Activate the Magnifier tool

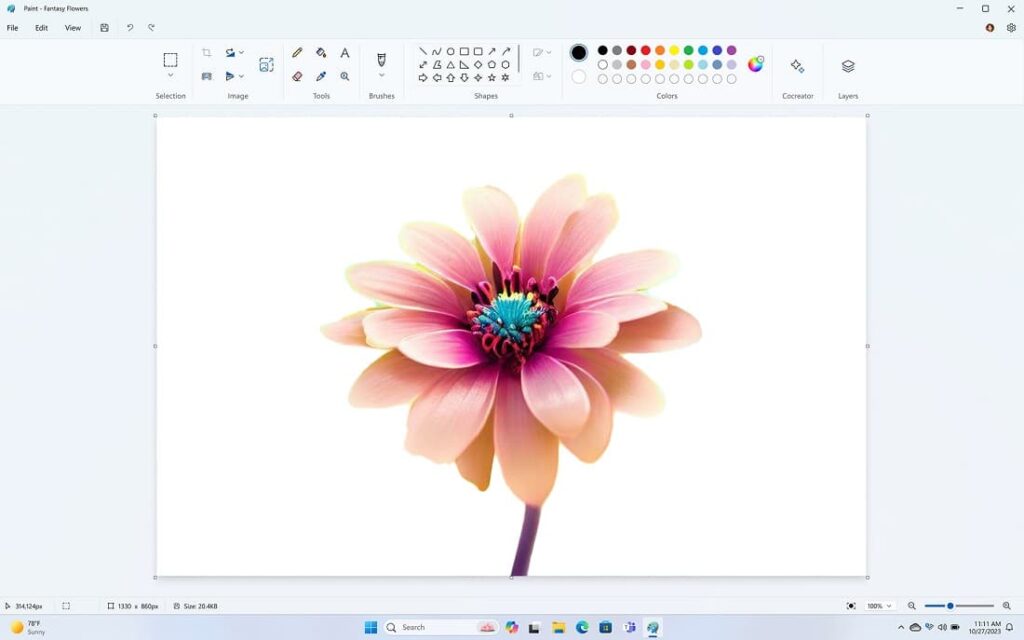click(x=345, y=76)
